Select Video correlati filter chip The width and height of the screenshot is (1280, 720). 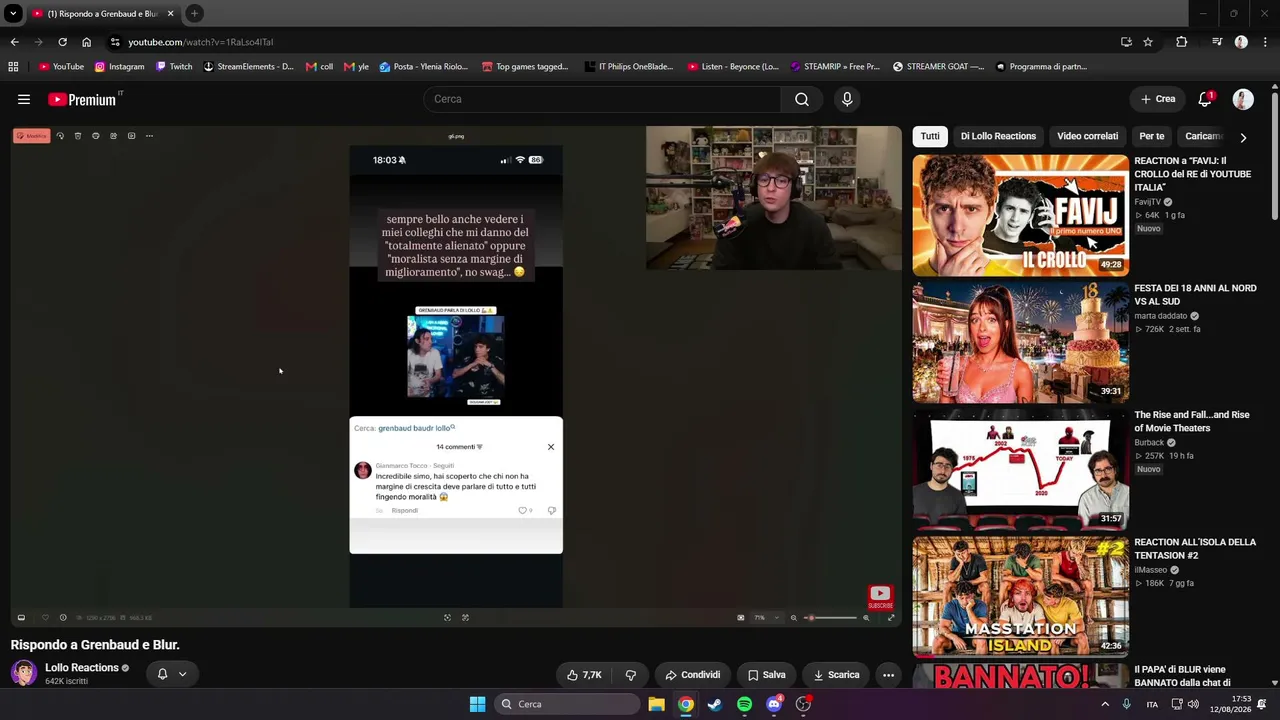tap(1087, 136)
